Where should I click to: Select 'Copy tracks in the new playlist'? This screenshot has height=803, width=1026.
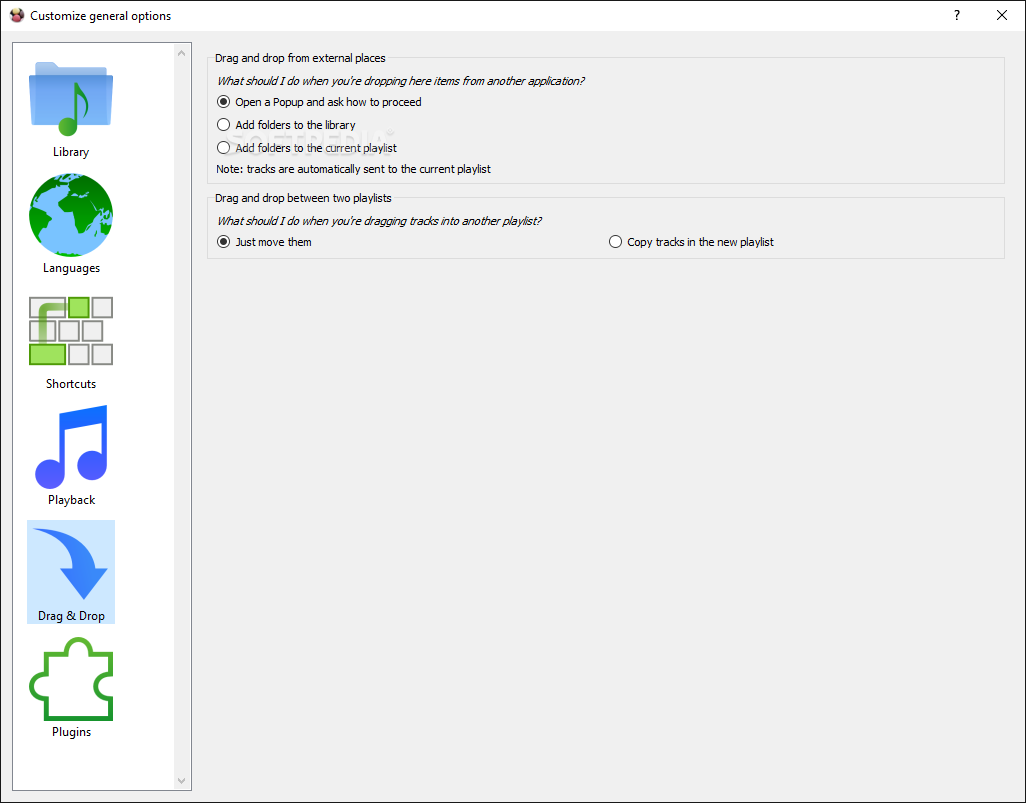pyautogui.click(x=691, y=242)
